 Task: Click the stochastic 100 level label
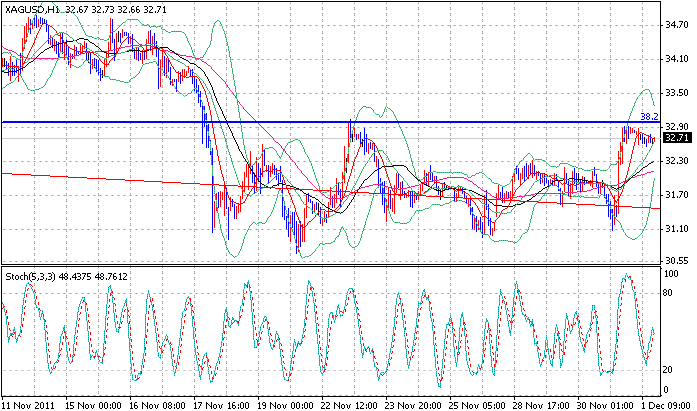pyautogui.click(x=671, y=274)
